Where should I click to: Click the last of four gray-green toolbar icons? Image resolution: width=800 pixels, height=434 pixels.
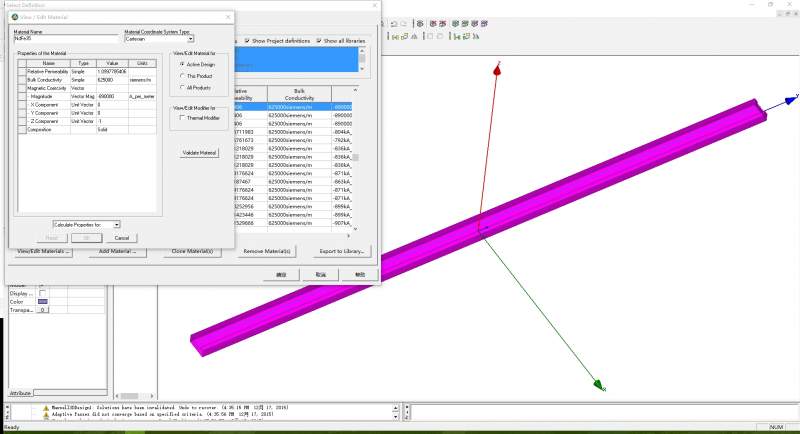[484, 23]
